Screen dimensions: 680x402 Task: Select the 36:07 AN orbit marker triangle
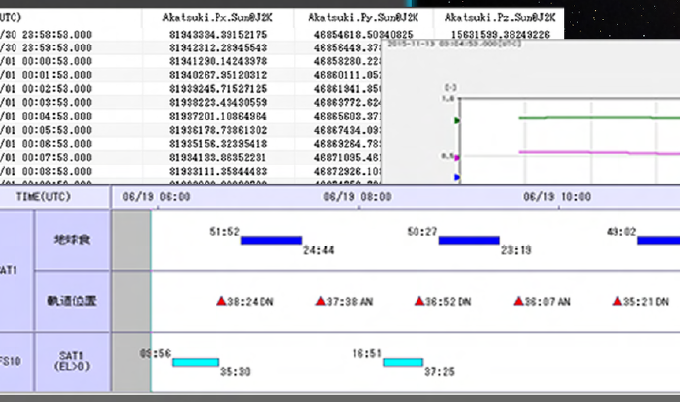(x=518, y=300)
